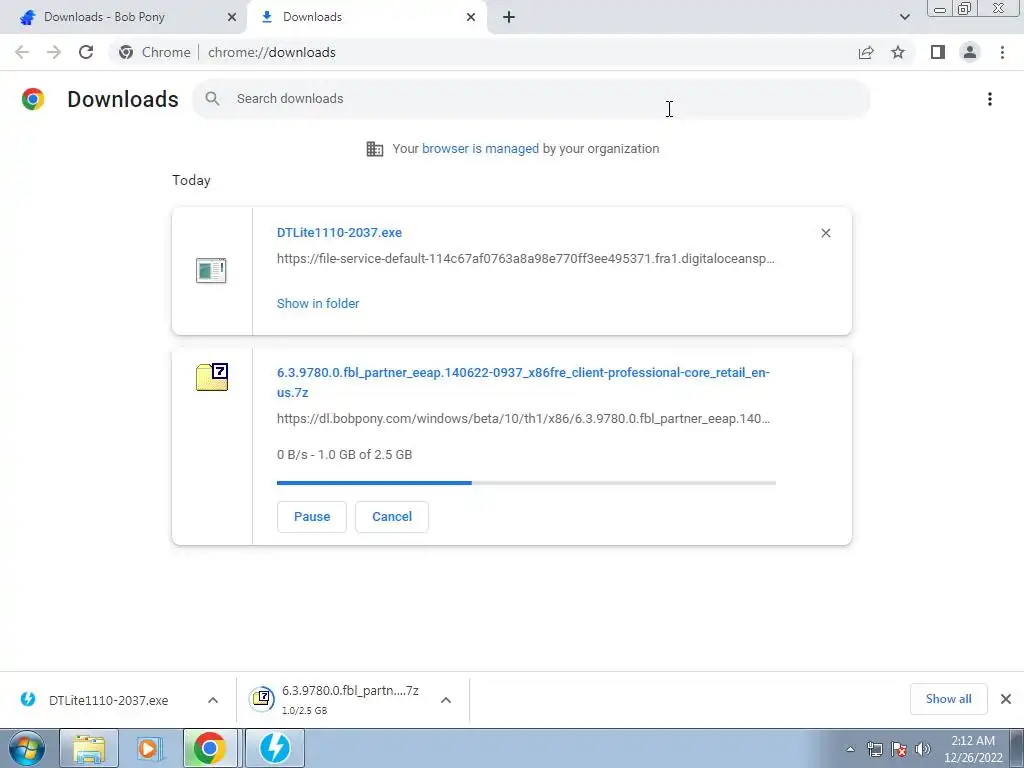1024x768 pixels.
Task: Click the 7z archive file icon
Action: 212,377
